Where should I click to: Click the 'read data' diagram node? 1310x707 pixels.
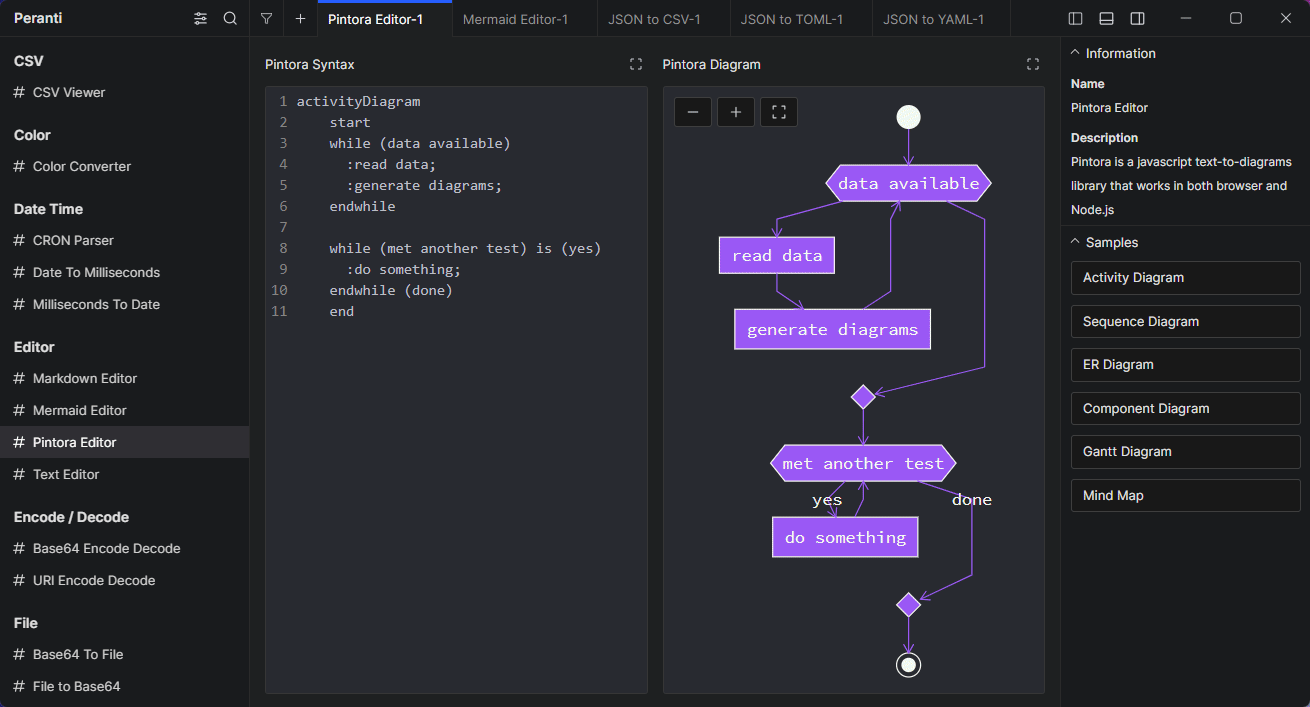(776, 255)
